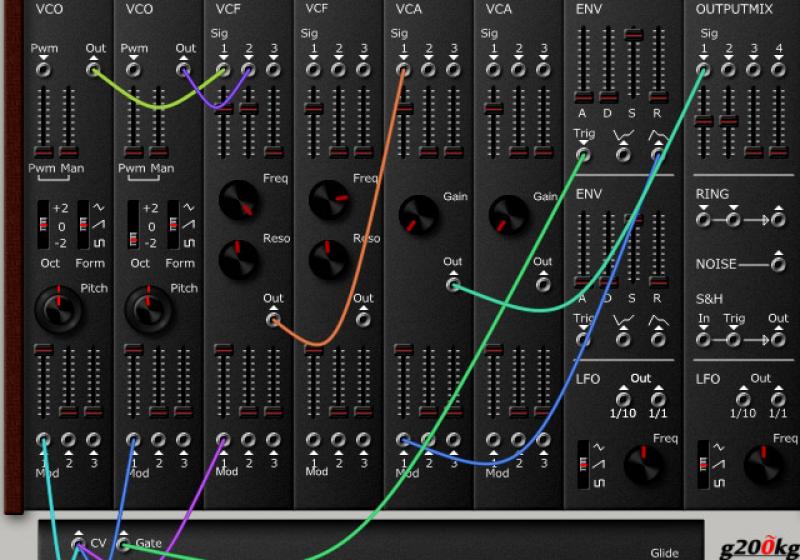Image resolution: width=800 pixels, height=560 pixels.
Task: Click the second VCF Freq knob
Action: point(329,200)
